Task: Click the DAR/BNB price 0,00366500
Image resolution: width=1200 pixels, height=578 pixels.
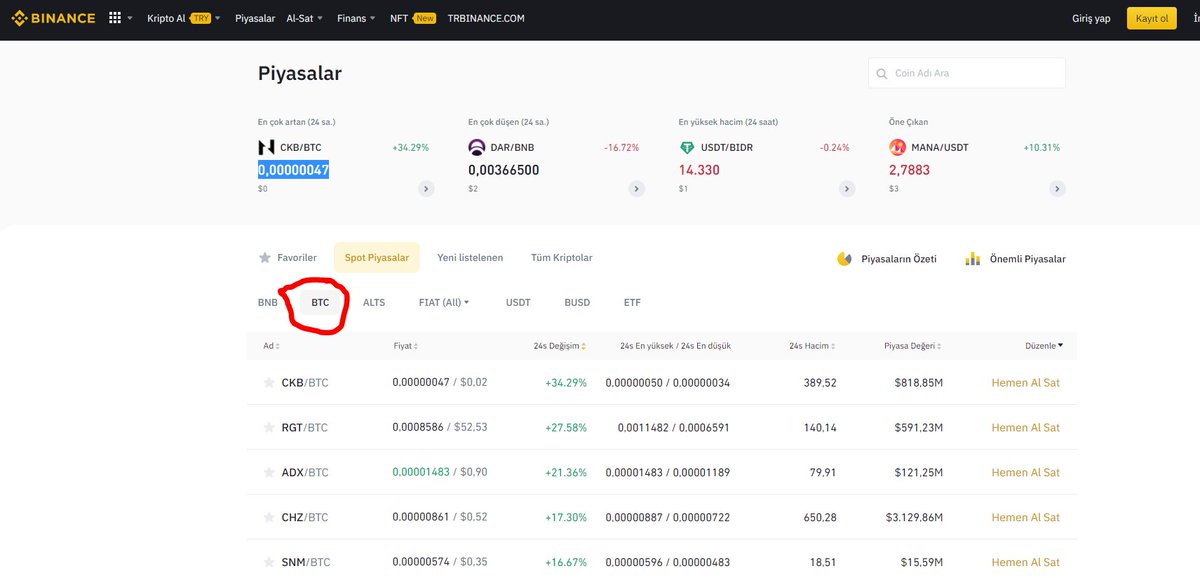Action: coord(504,170)
